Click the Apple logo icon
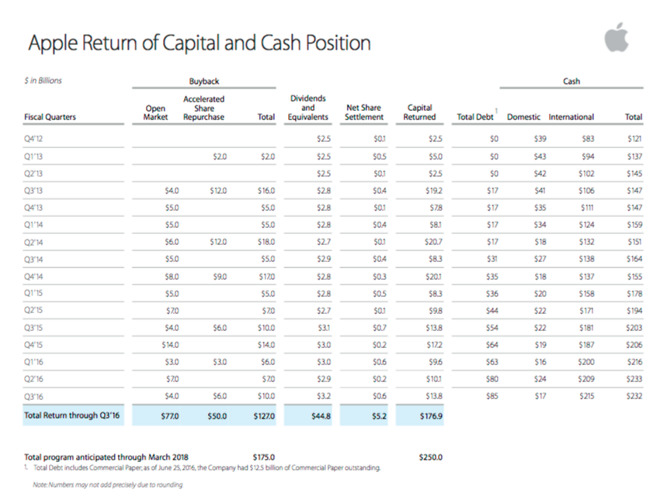 pyautogui.click(x=617, y=38)
